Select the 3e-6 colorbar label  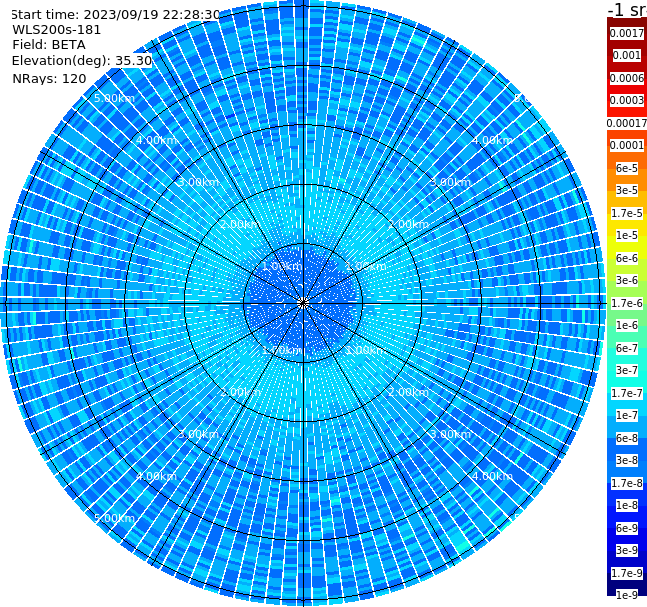[x=627, y=280]
